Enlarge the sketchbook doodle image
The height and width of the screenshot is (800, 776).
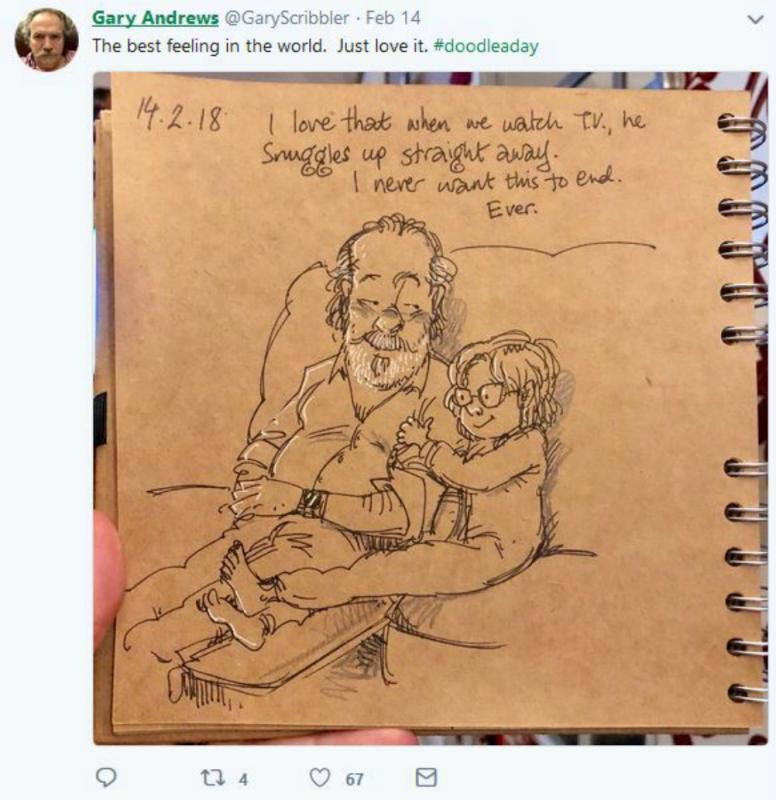(430, 408)
